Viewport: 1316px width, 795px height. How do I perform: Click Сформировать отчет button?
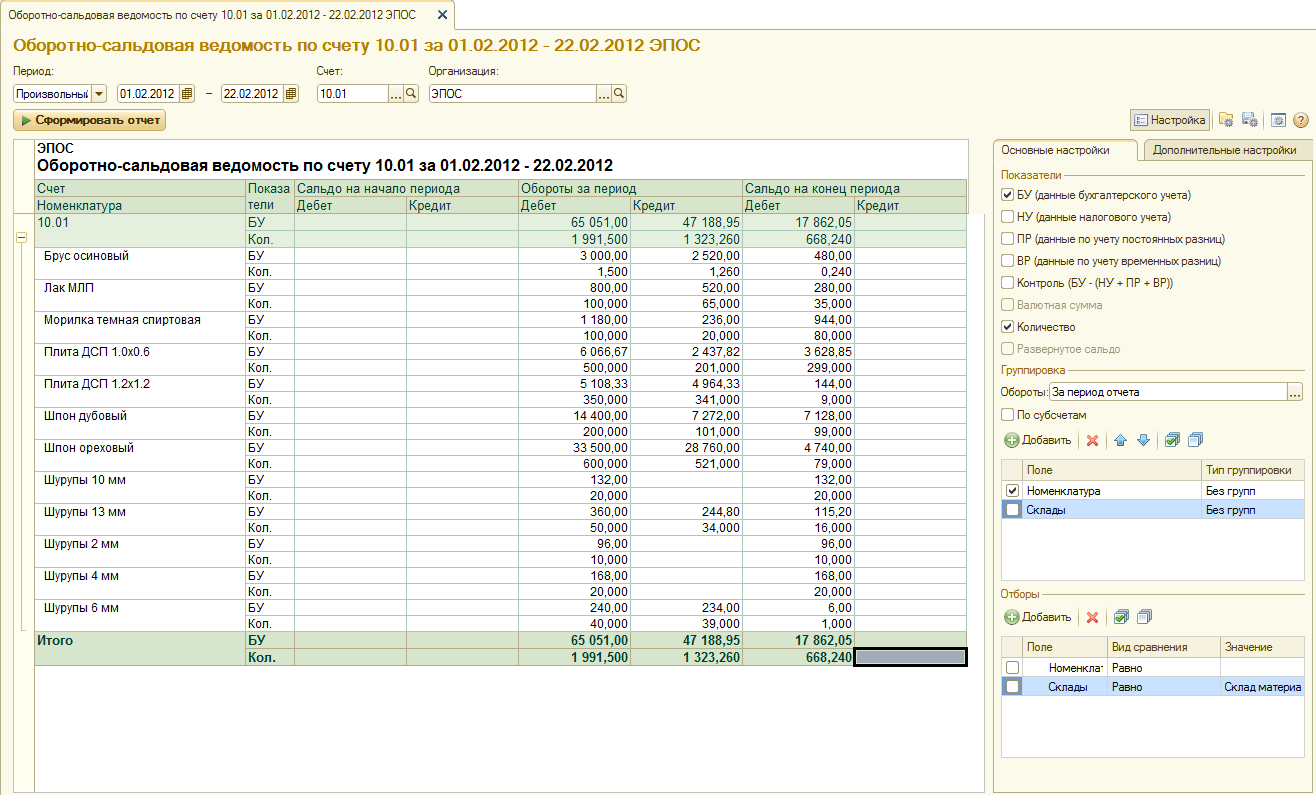coord(89,121)
